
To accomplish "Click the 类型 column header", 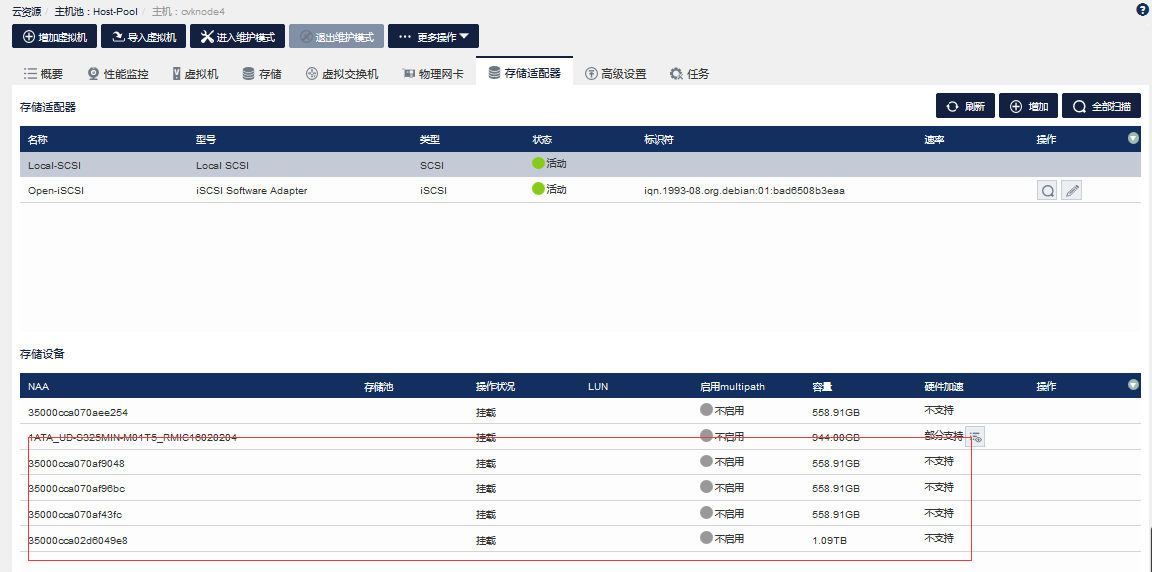I will (430, 140).
